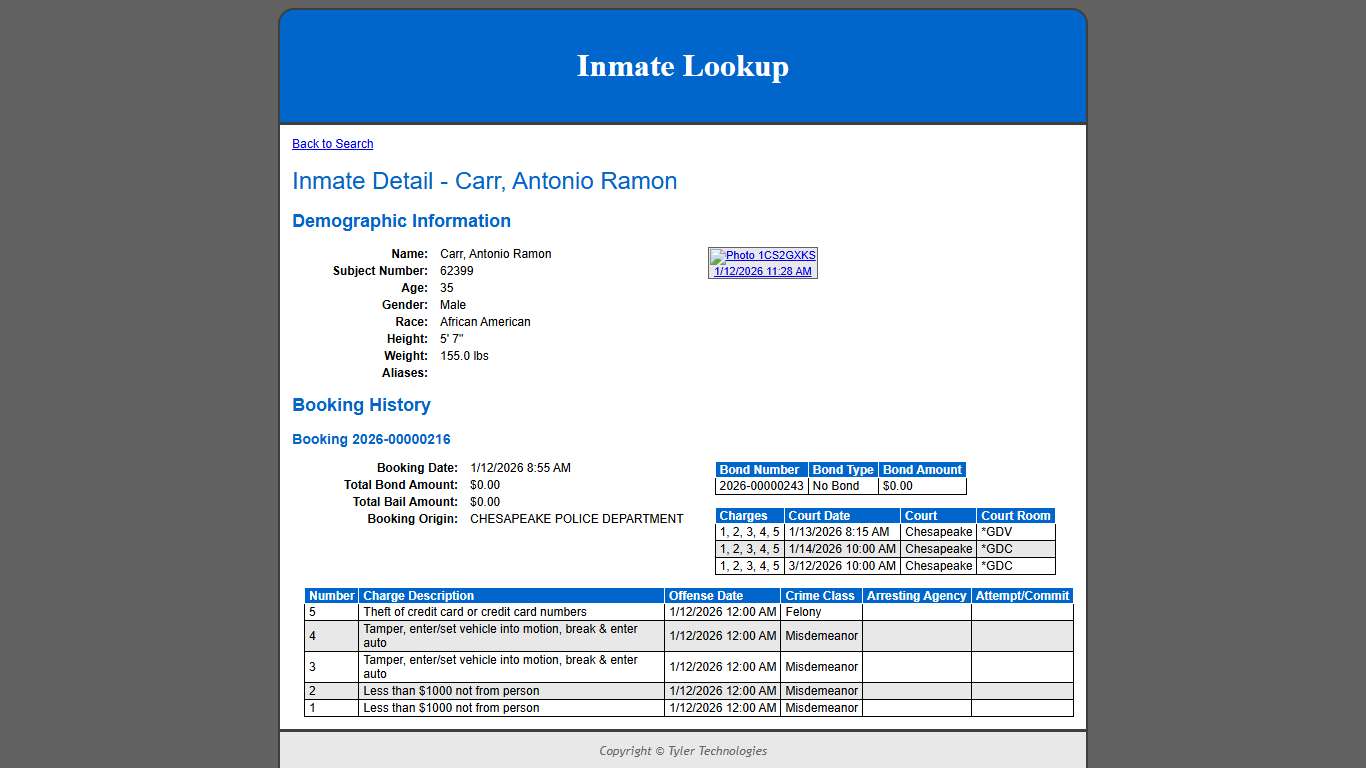Select bond row 2026-00000243 showing No Bond
The image size is (1366, 768).
(840, 486)
